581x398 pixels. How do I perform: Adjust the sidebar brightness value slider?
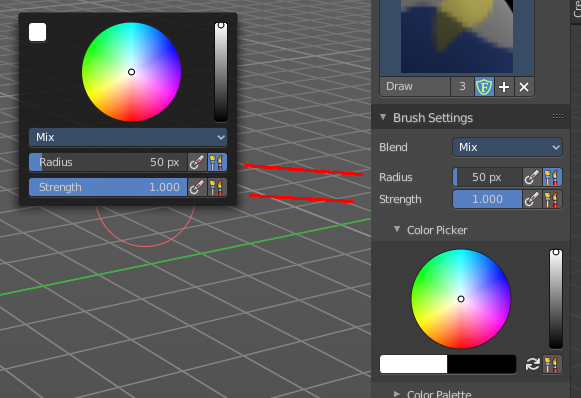pos(556,299)
